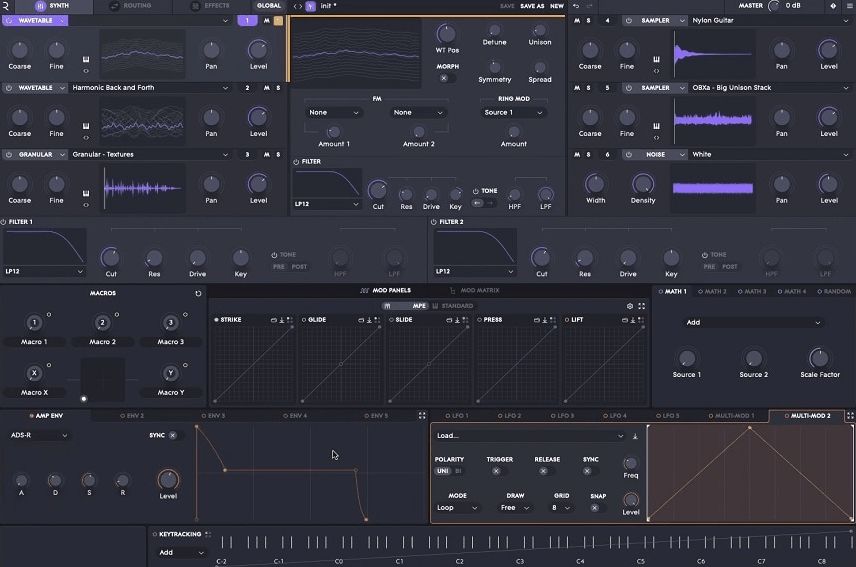Click the Mod Matrix icon
Screen dimensions: 856x567
(x=453, y=290)
